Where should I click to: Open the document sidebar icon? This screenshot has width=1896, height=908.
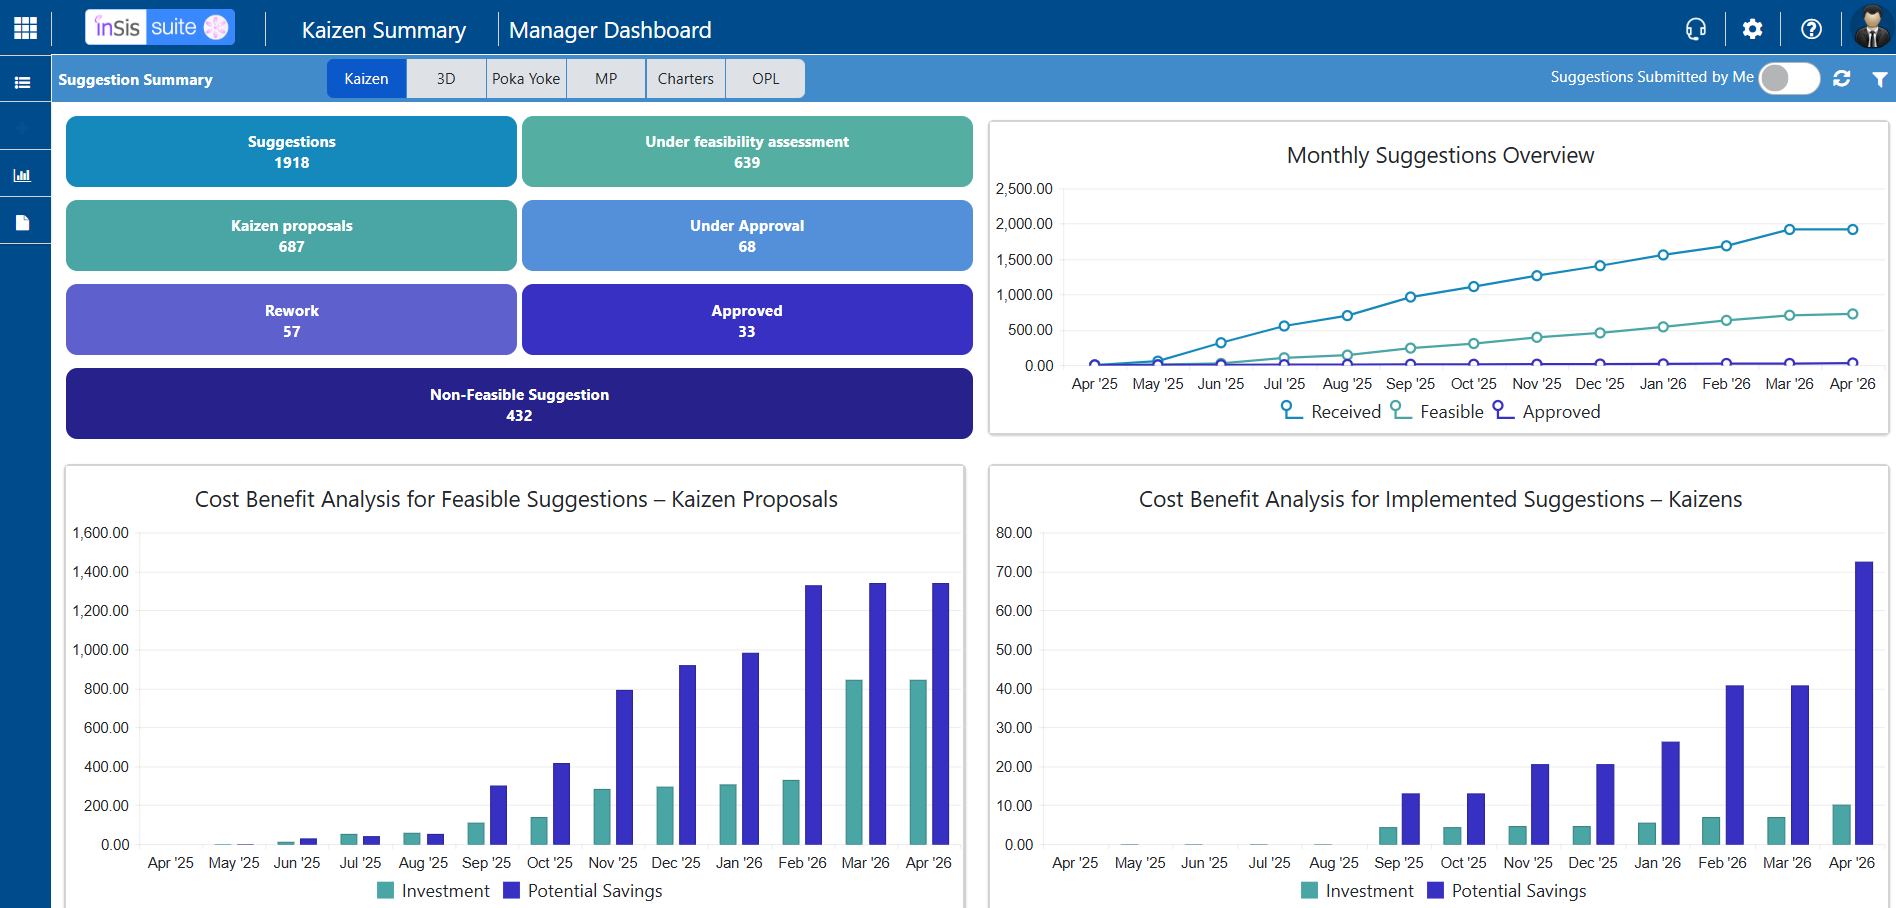[x=22, y=222]
